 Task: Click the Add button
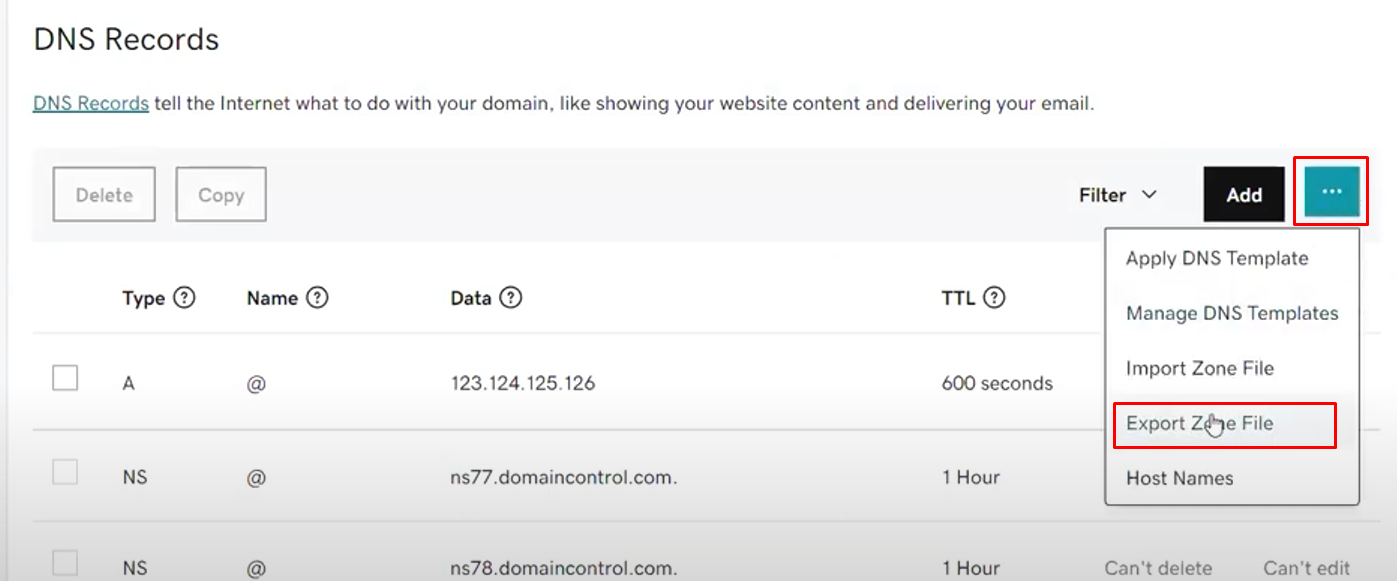coord(1243,194)
